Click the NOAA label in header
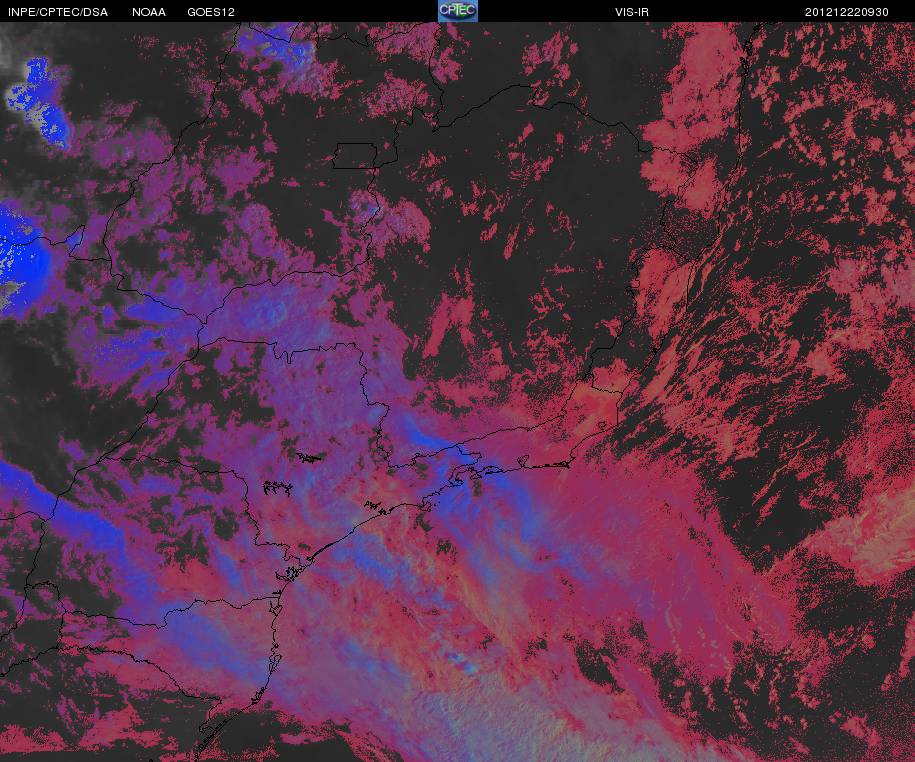Screen dimensions: 915x762 [x=149, y=12]
